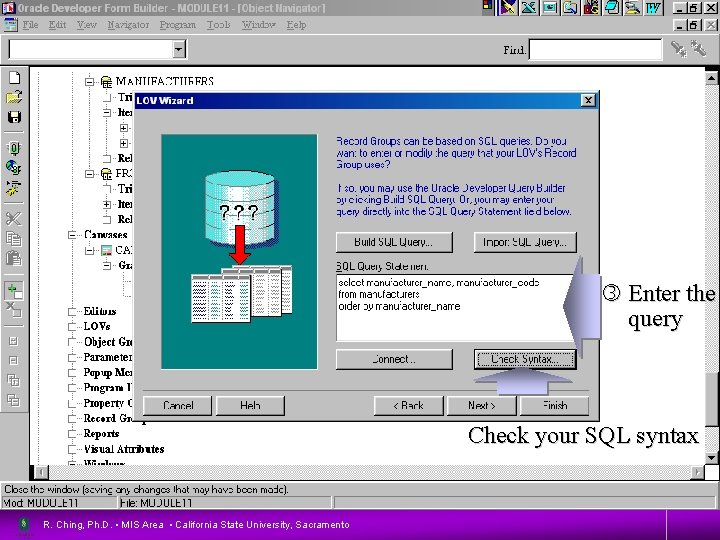
Task: Collapse the MANUFACTURERS block node
Action: 90,82
